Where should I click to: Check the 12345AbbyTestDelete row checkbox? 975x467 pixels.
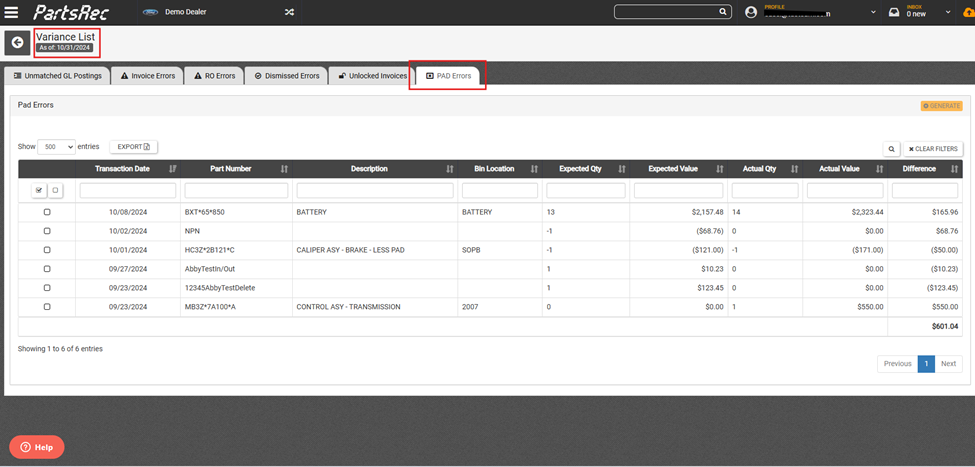pyautogui.click(x=47, y=288)
